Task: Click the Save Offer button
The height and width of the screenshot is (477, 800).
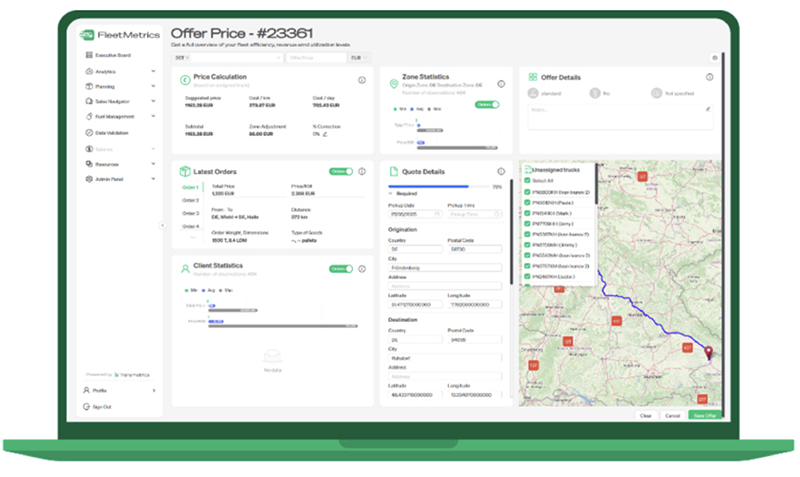Action: (x=703, y=415)
